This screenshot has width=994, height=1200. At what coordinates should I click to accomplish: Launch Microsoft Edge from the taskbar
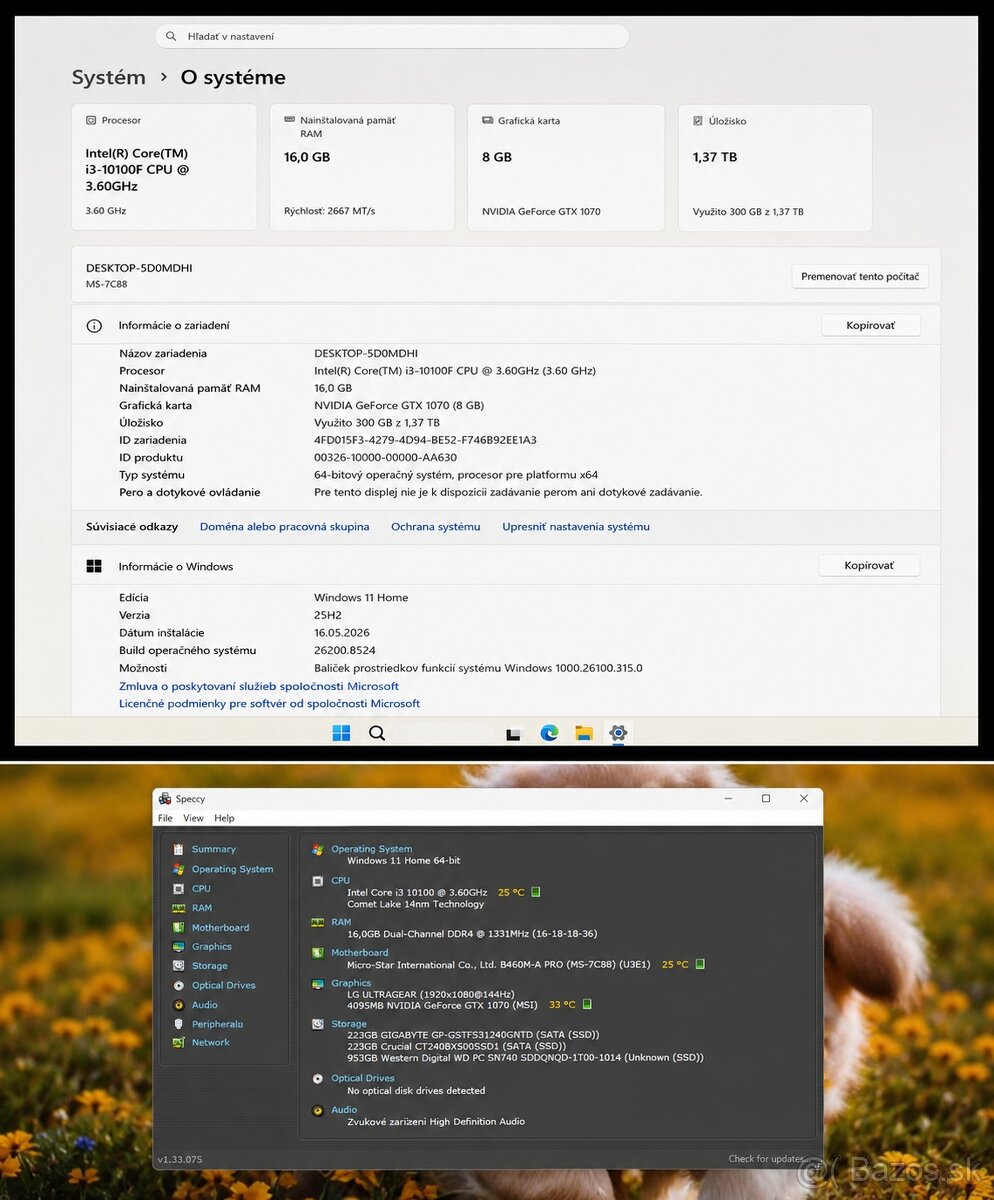coord(549,733)
